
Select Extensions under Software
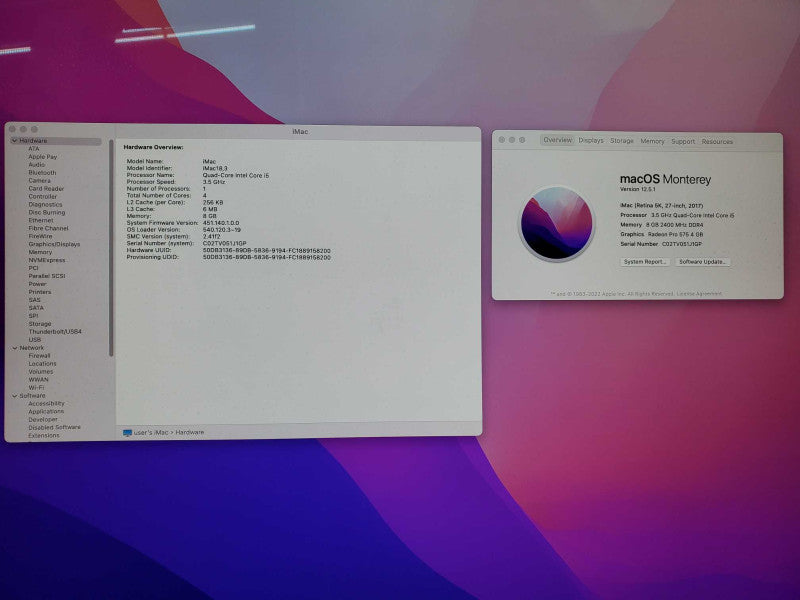pyautogui.click(x=44, y=435)
